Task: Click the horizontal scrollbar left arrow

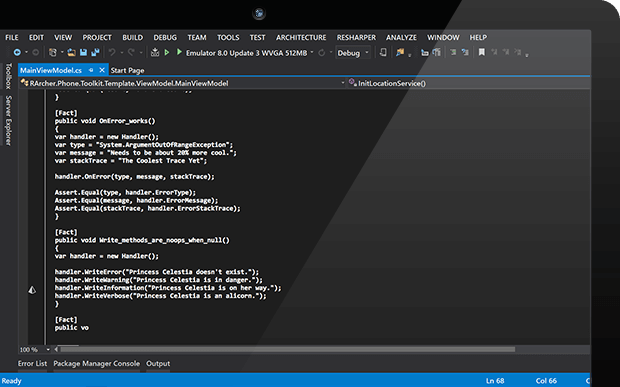Action: (56, 349)
